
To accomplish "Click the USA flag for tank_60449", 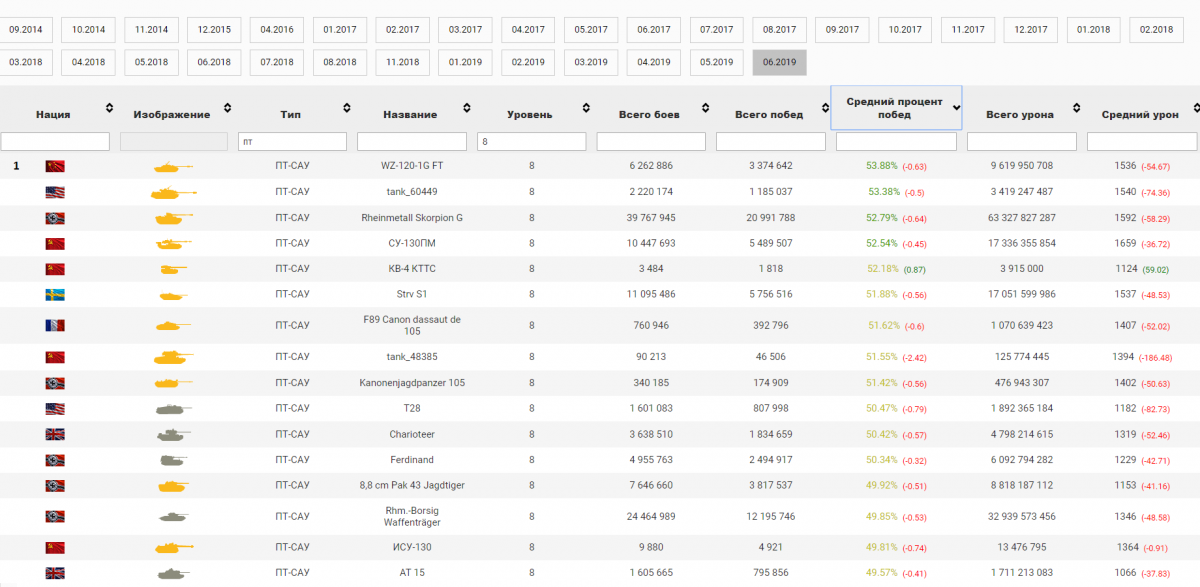I will (55, 192).
